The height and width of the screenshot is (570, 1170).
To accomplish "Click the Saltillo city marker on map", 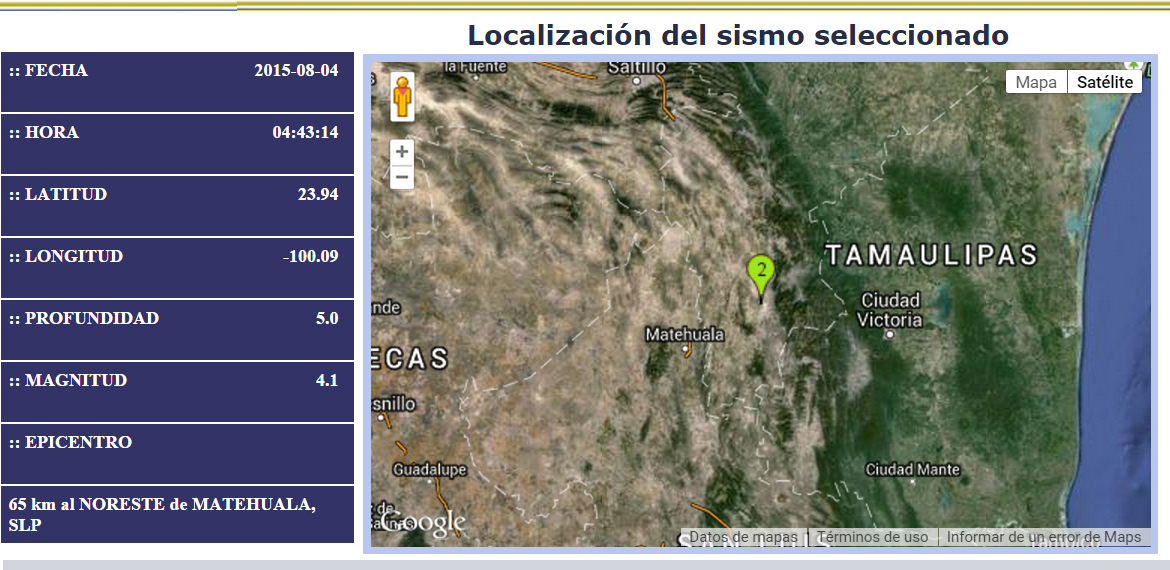I will (x=636, y=82).
